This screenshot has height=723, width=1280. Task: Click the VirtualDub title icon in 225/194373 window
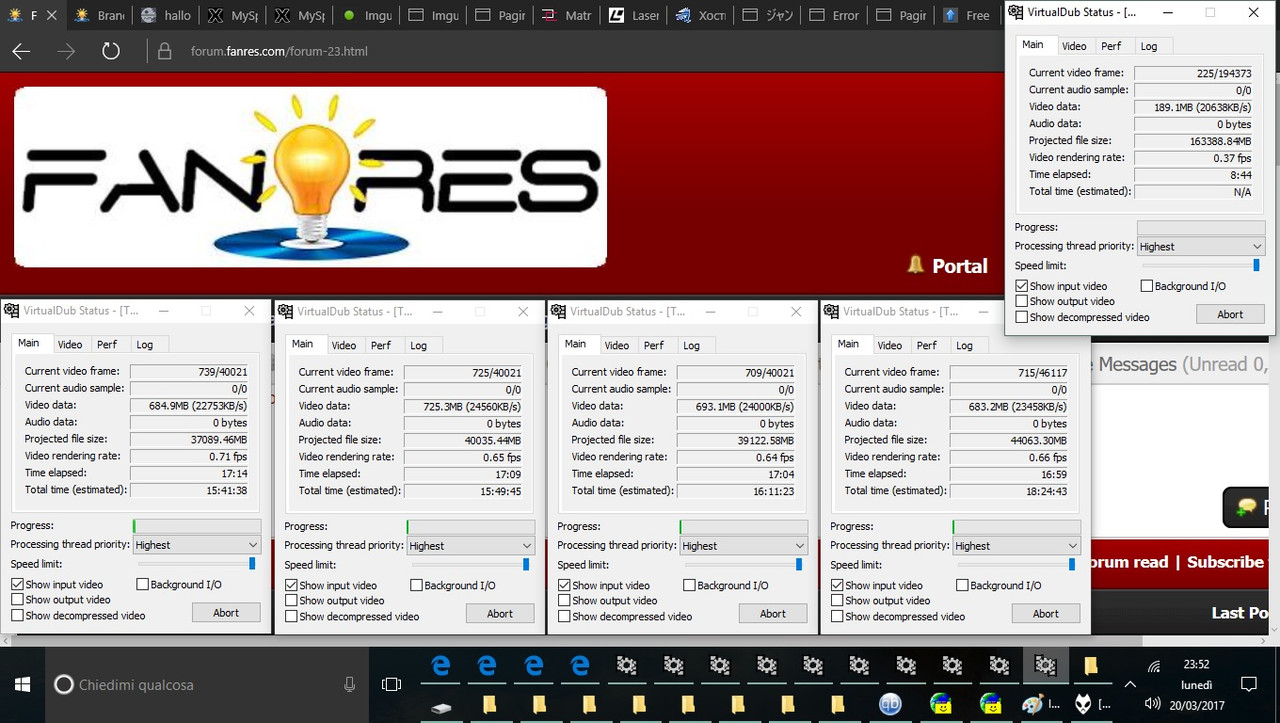[x=1016, y=12]
